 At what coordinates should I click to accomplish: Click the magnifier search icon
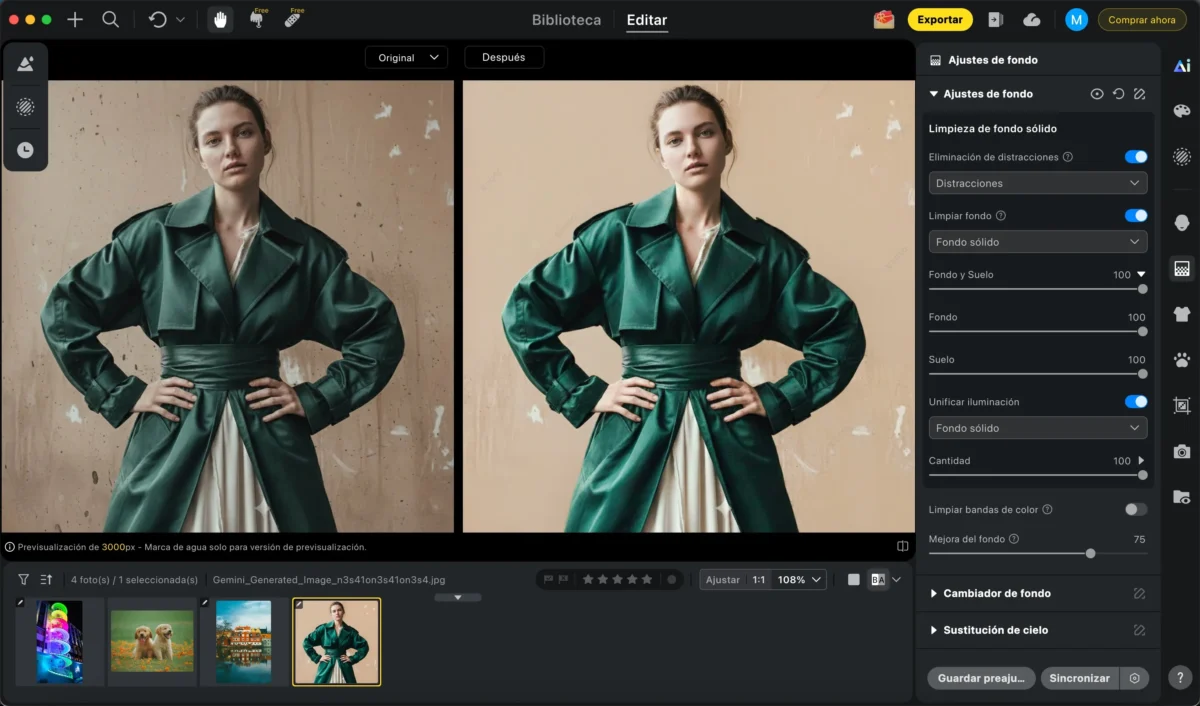point(111,20)
